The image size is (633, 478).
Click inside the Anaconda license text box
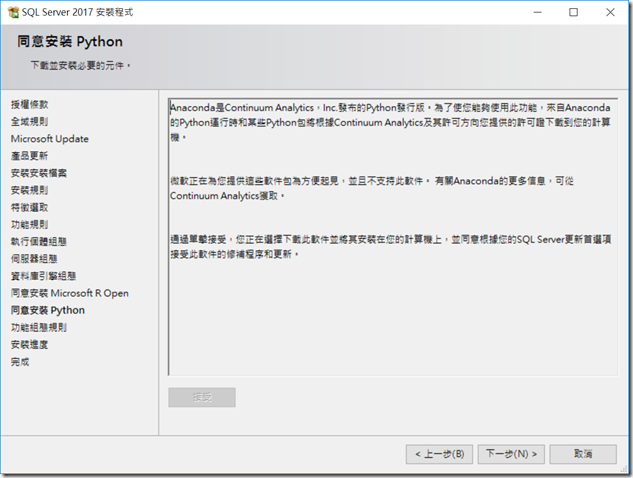coord(393,237)
